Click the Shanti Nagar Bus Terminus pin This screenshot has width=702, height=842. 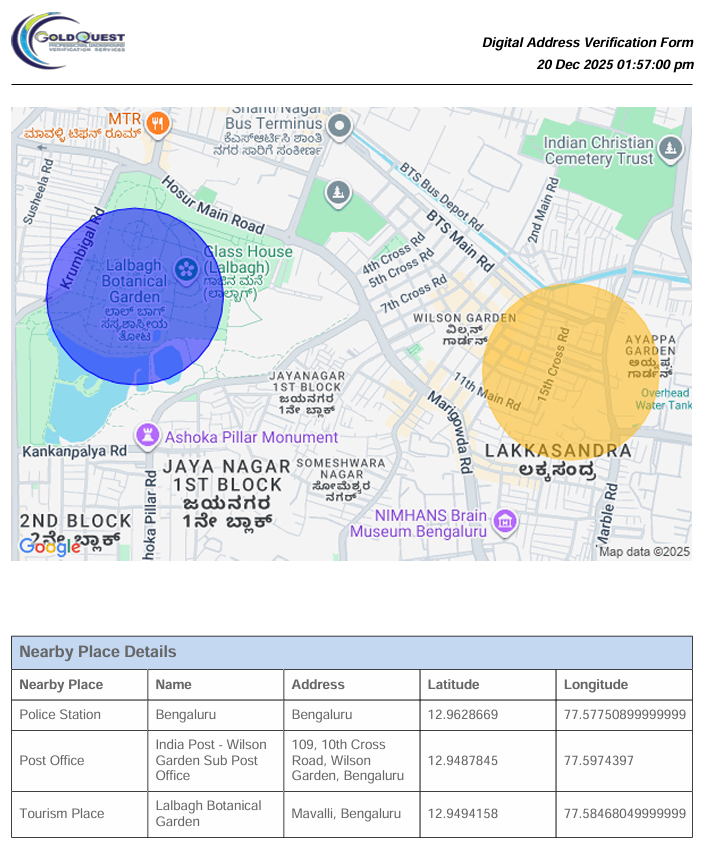click(x=339, y=127)
